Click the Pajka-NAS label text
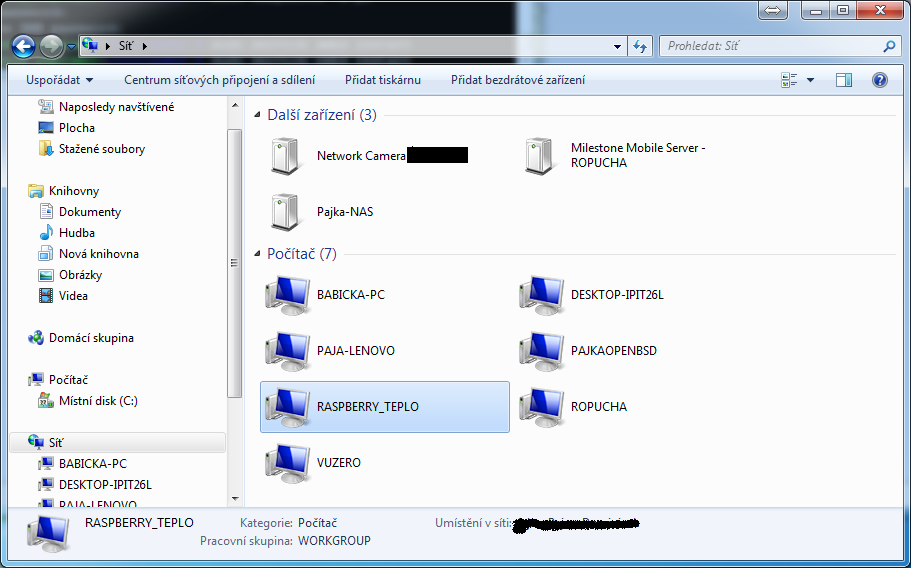This screenshot has width=911, height=568. (x=345, y=212)
